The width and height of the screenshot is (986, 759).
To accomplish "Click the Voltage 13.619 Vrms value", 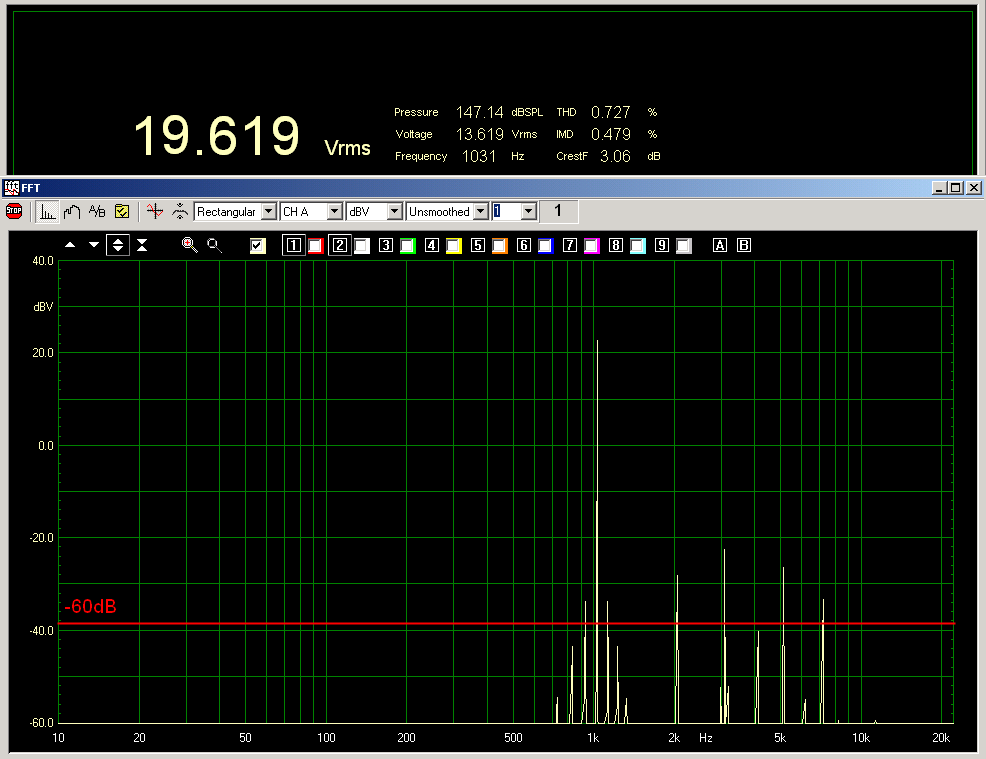I will (x=479, y=134).
